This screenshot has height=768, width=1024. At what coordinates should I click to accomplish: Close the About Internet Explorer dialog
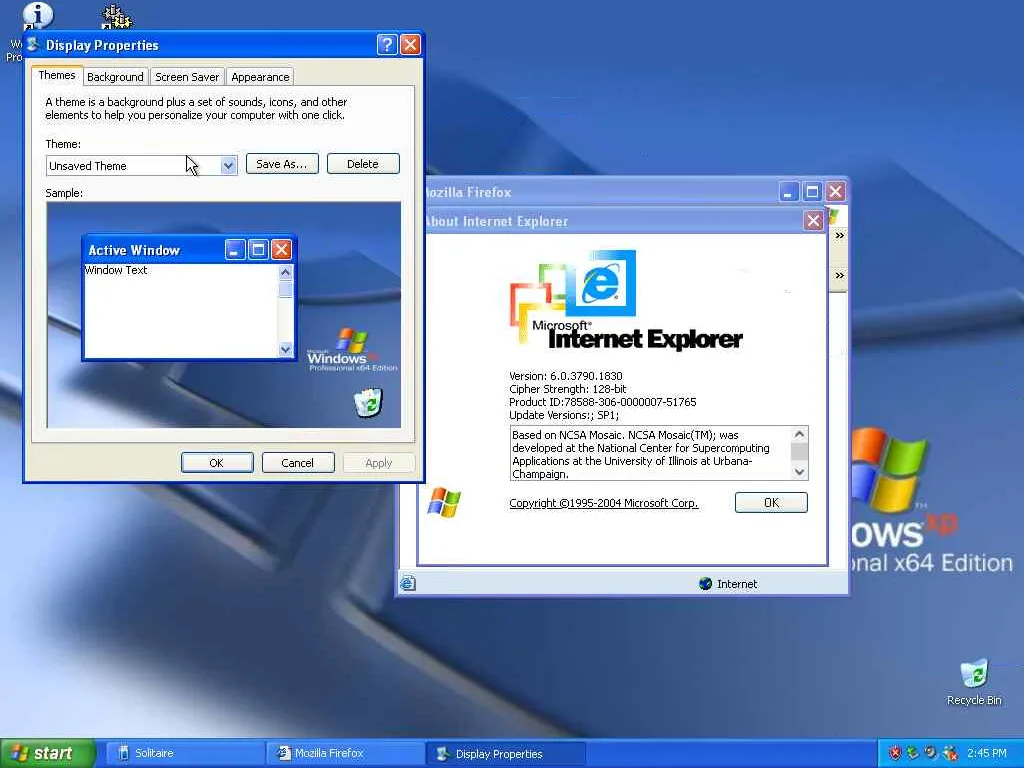pos(813,221)
